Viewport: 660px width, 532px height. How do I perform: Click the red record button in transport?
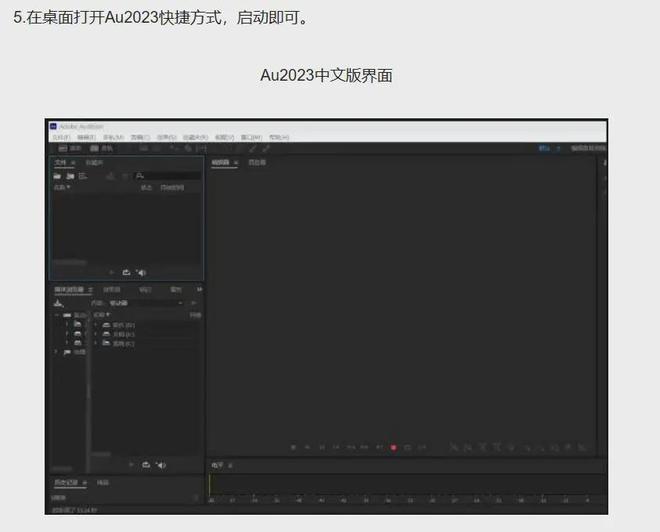pyautogui.click(x=394, y=447)
